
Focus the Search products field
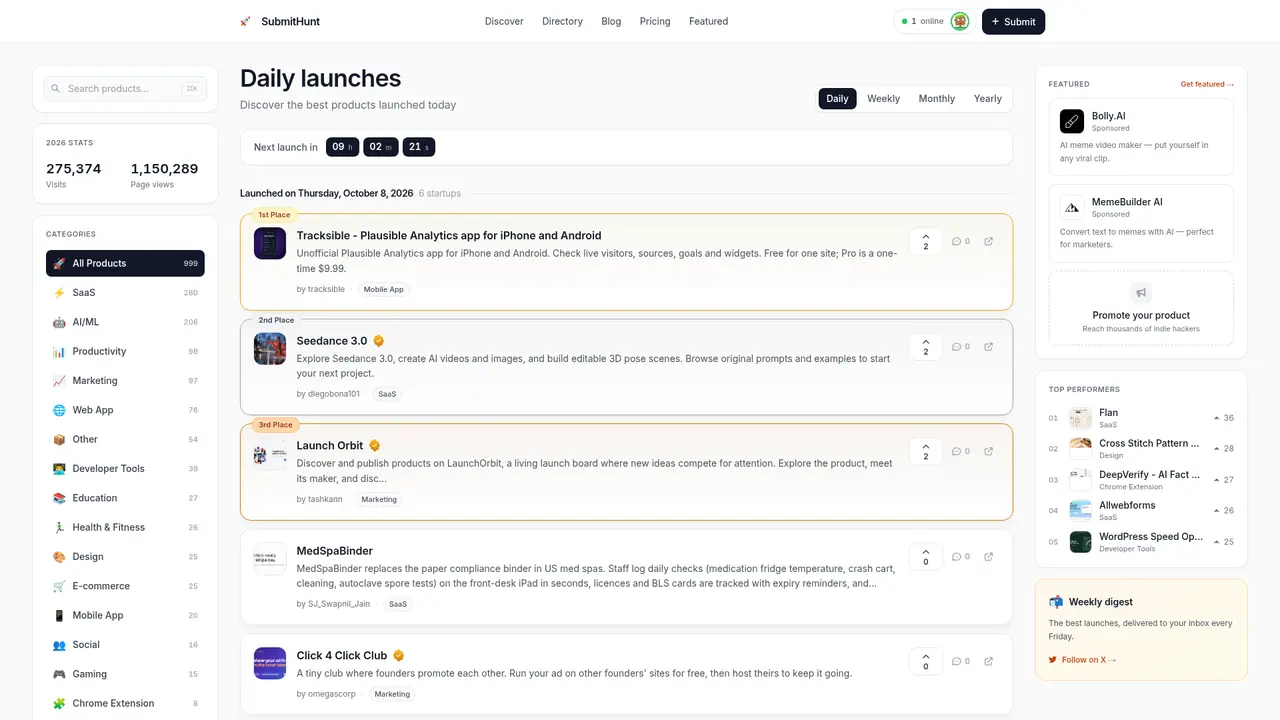point(125,89)
